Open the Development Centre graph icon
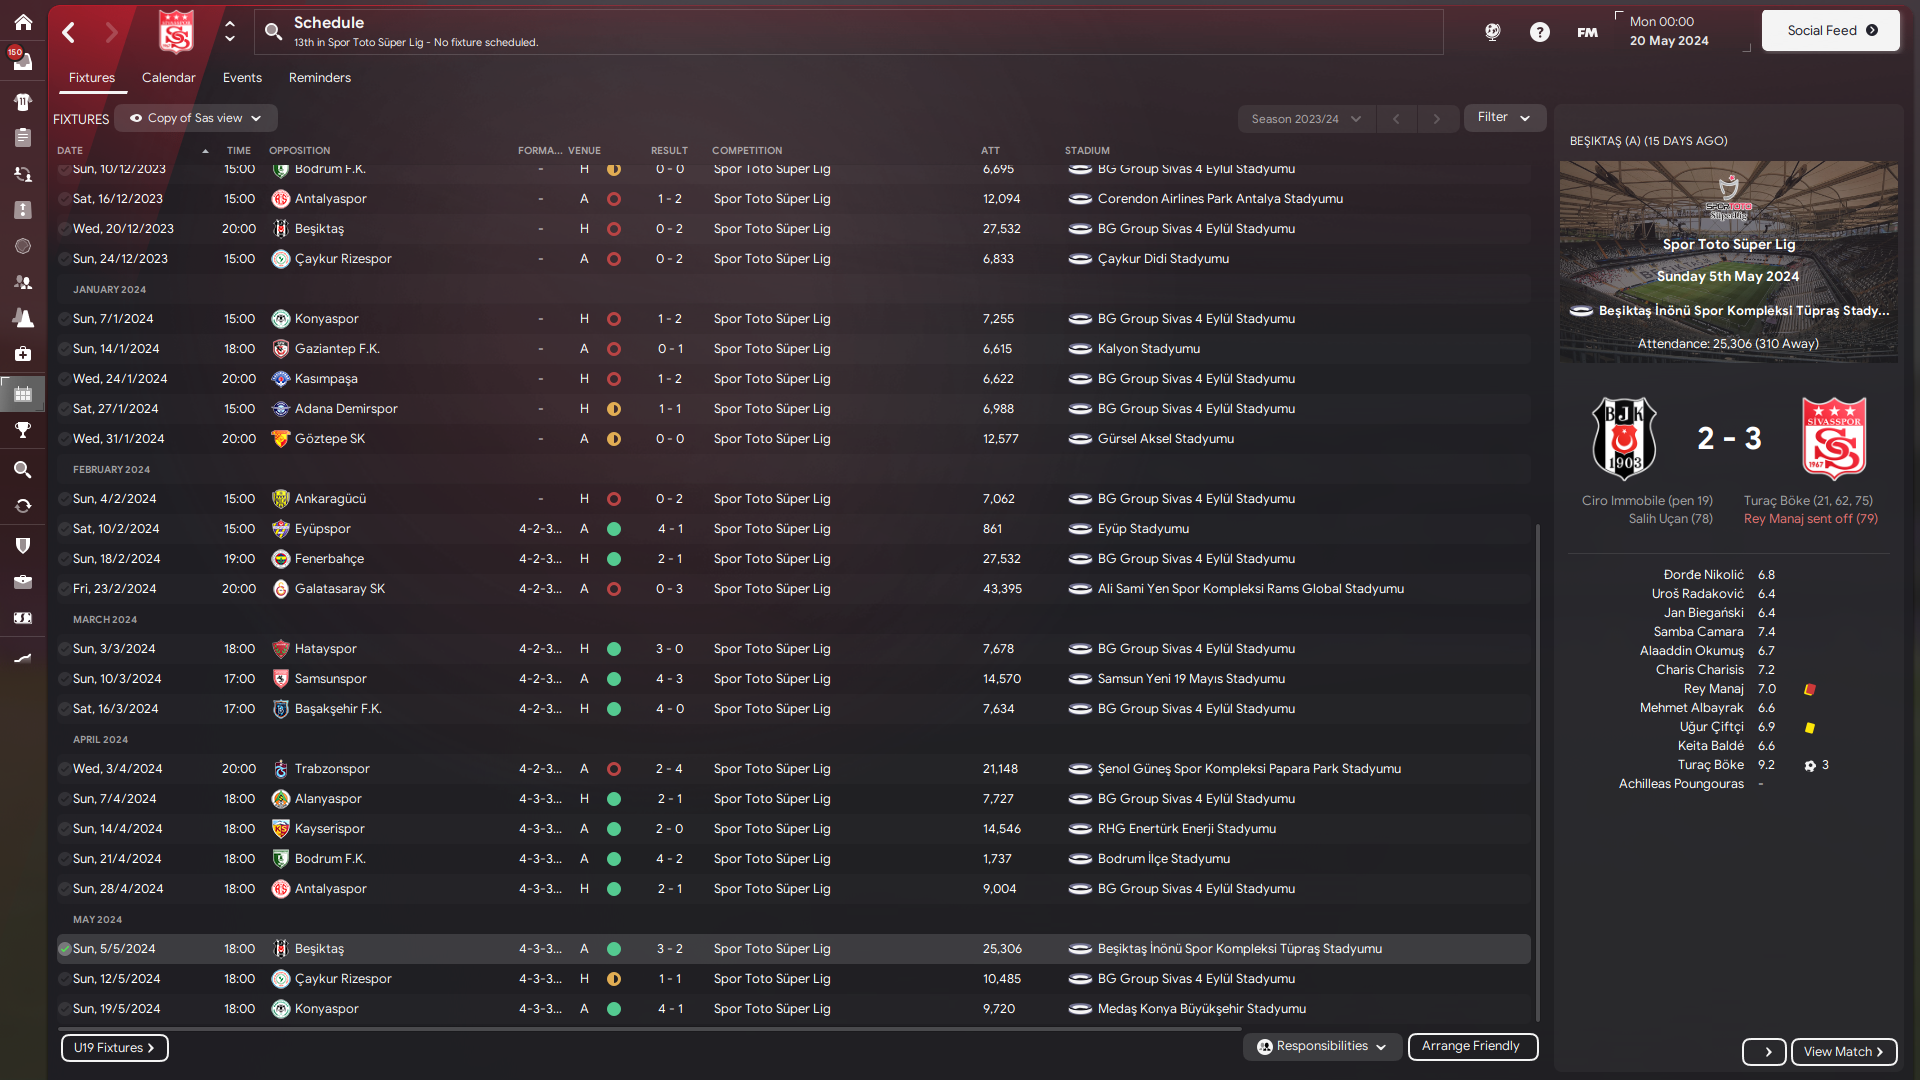 pyautogui.click(x=23, y=658)
